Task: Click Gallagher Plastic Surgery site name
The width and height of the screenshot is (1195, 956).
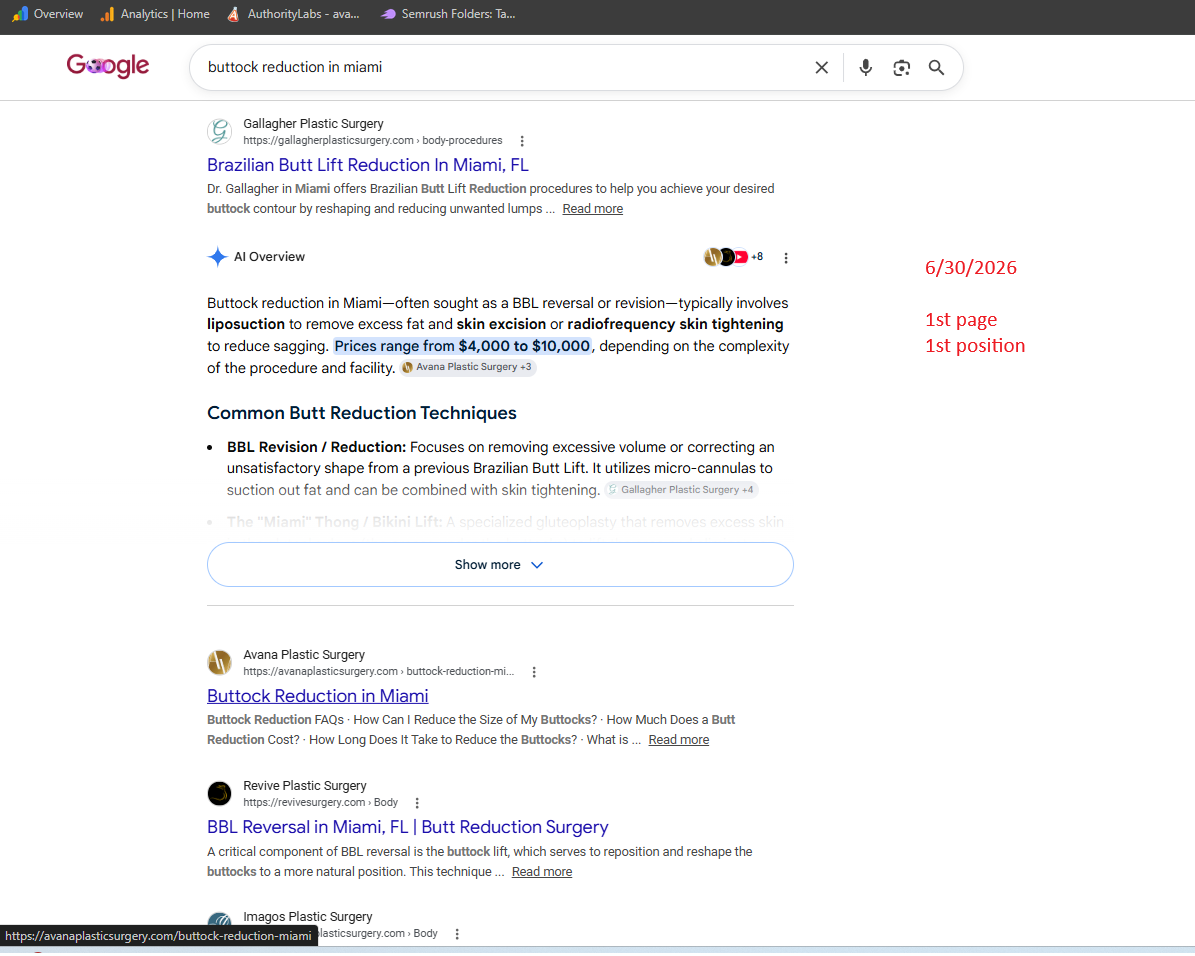Action: (313, 124)
